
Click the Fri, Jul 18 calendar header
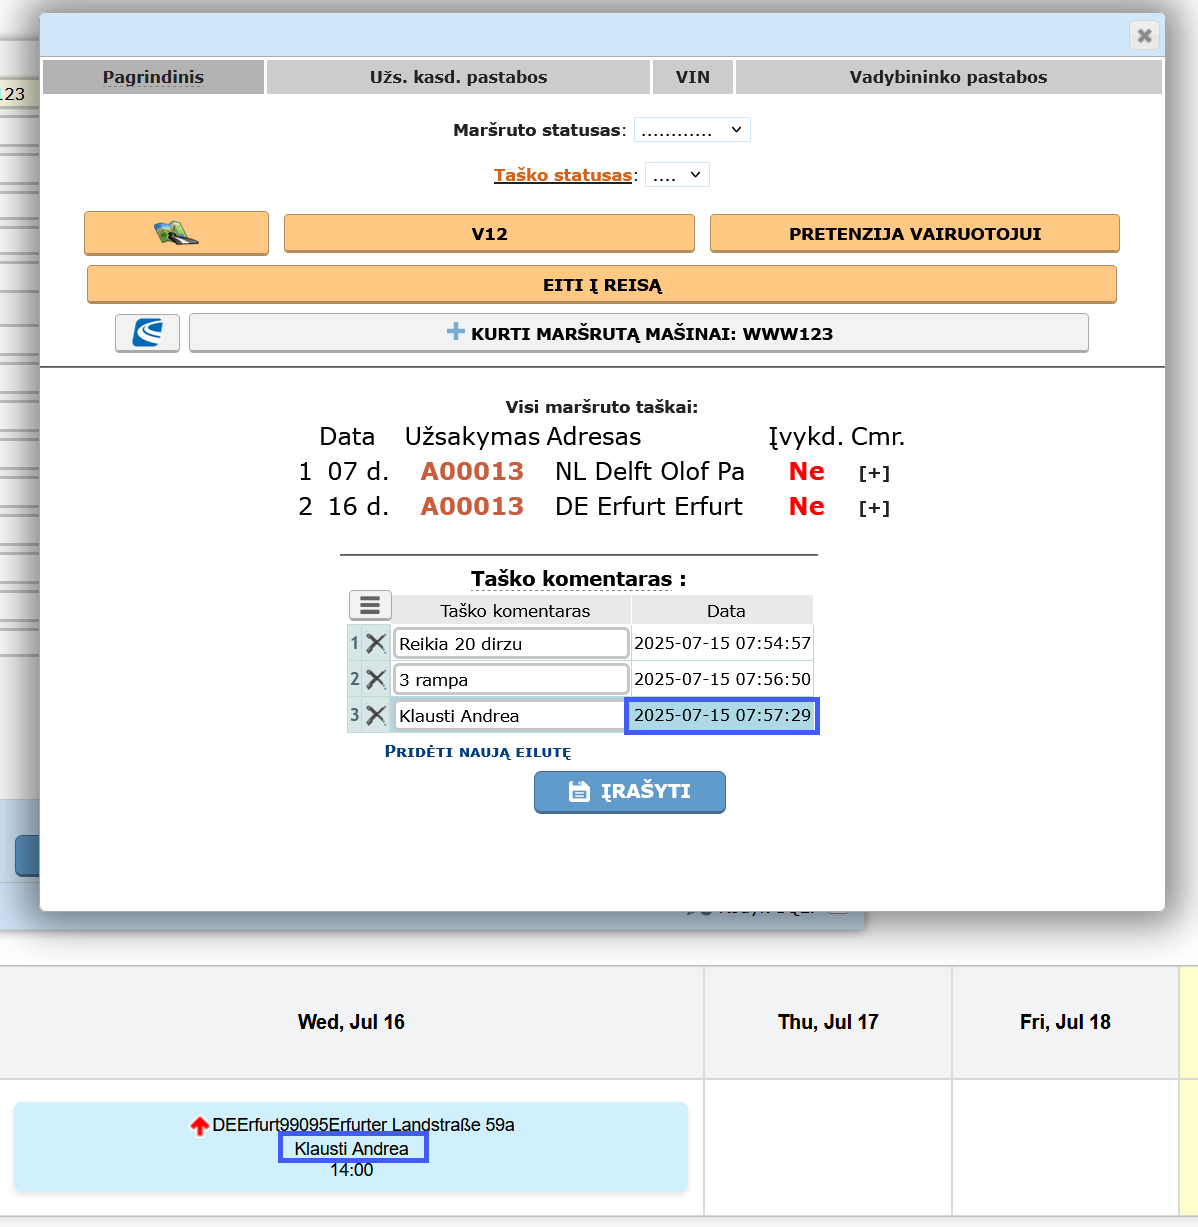1065,1022
